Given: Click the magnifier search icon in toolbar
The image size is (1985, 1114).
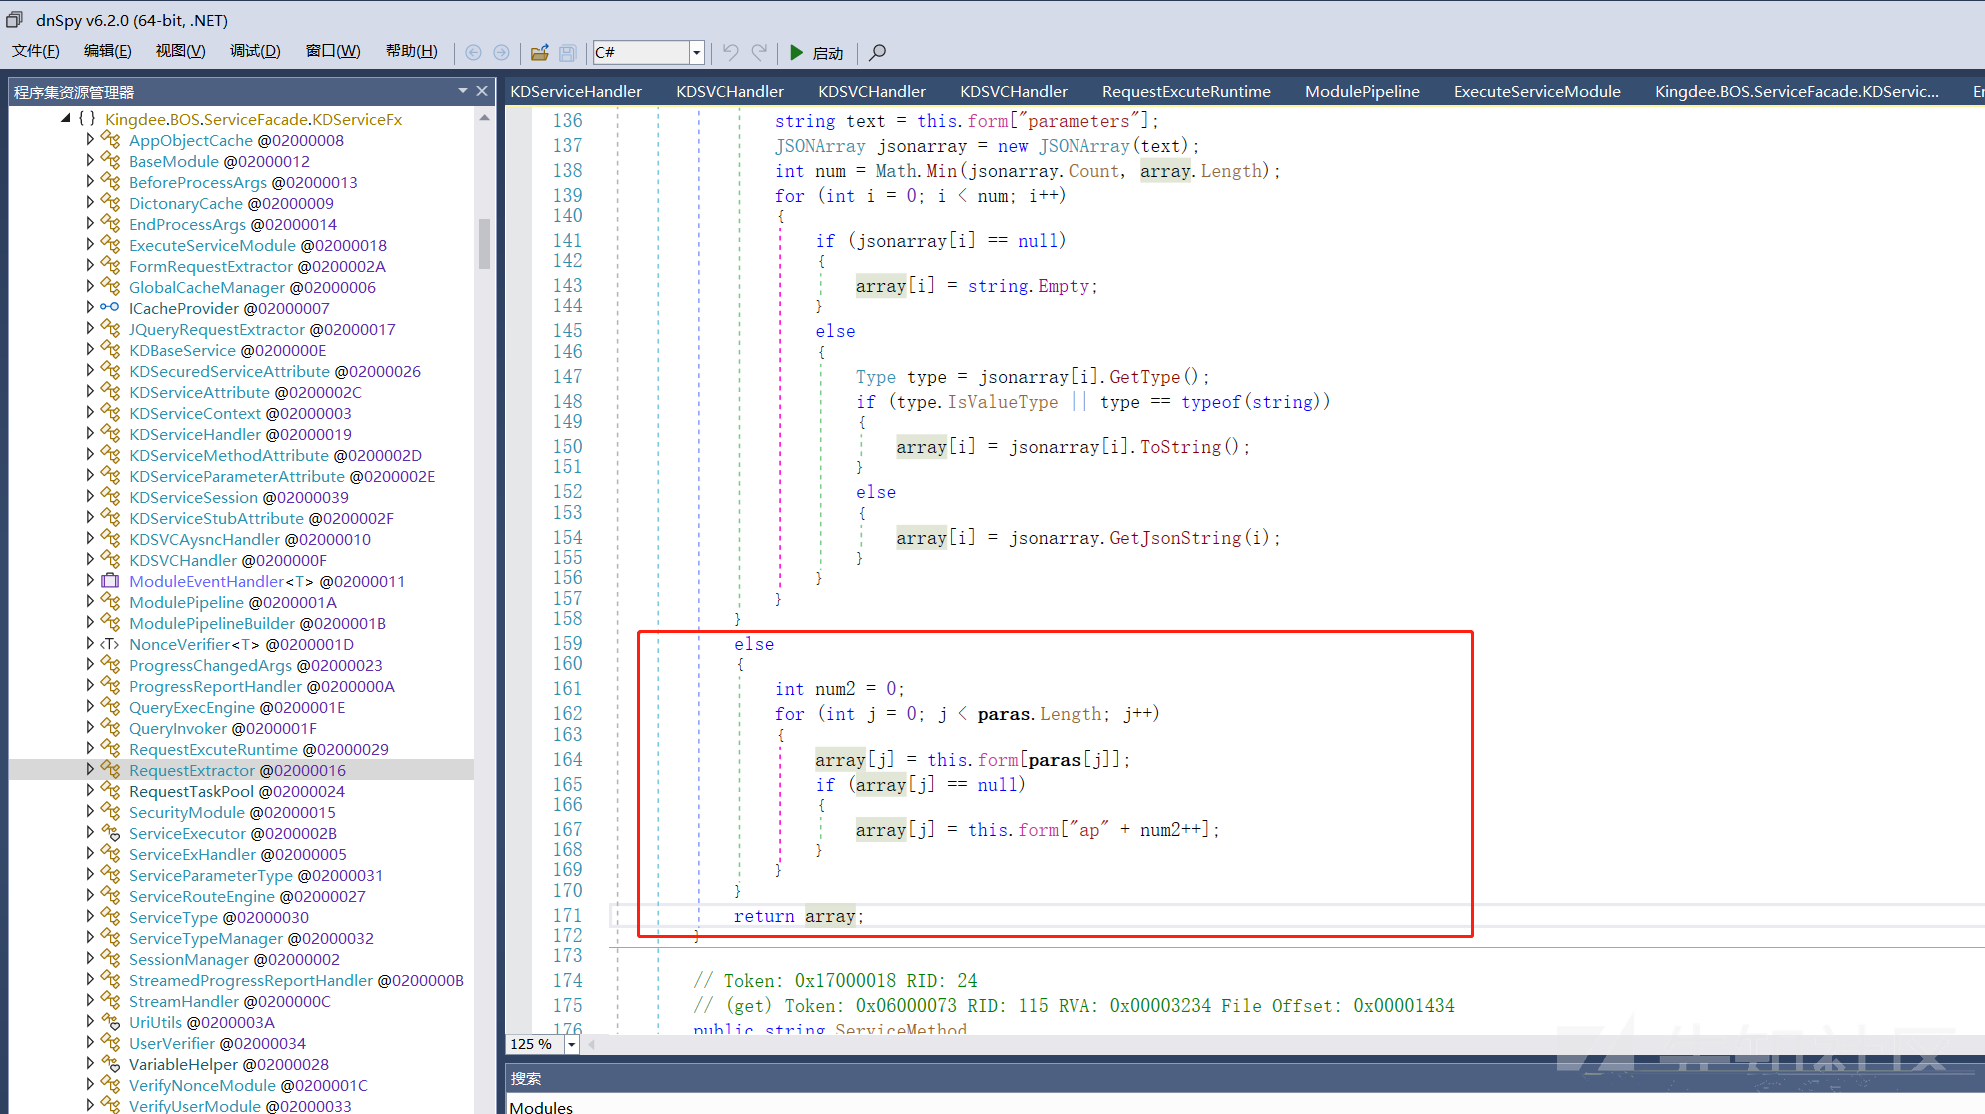Looking at the screenshot, I should (877, 52).
